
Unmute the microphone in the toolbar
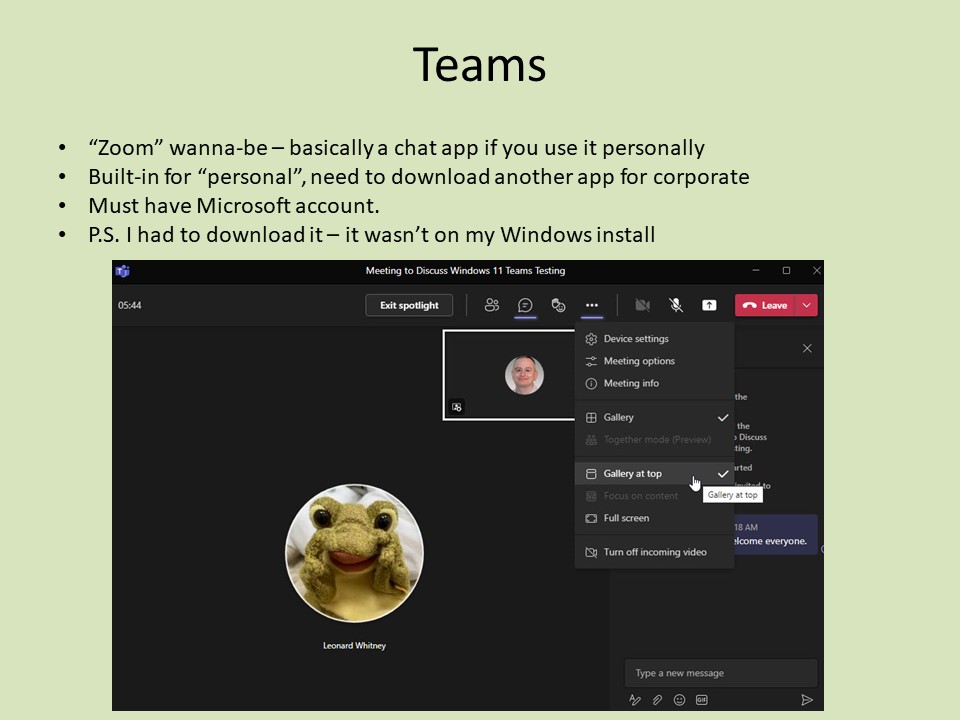(x=676, y=305)
